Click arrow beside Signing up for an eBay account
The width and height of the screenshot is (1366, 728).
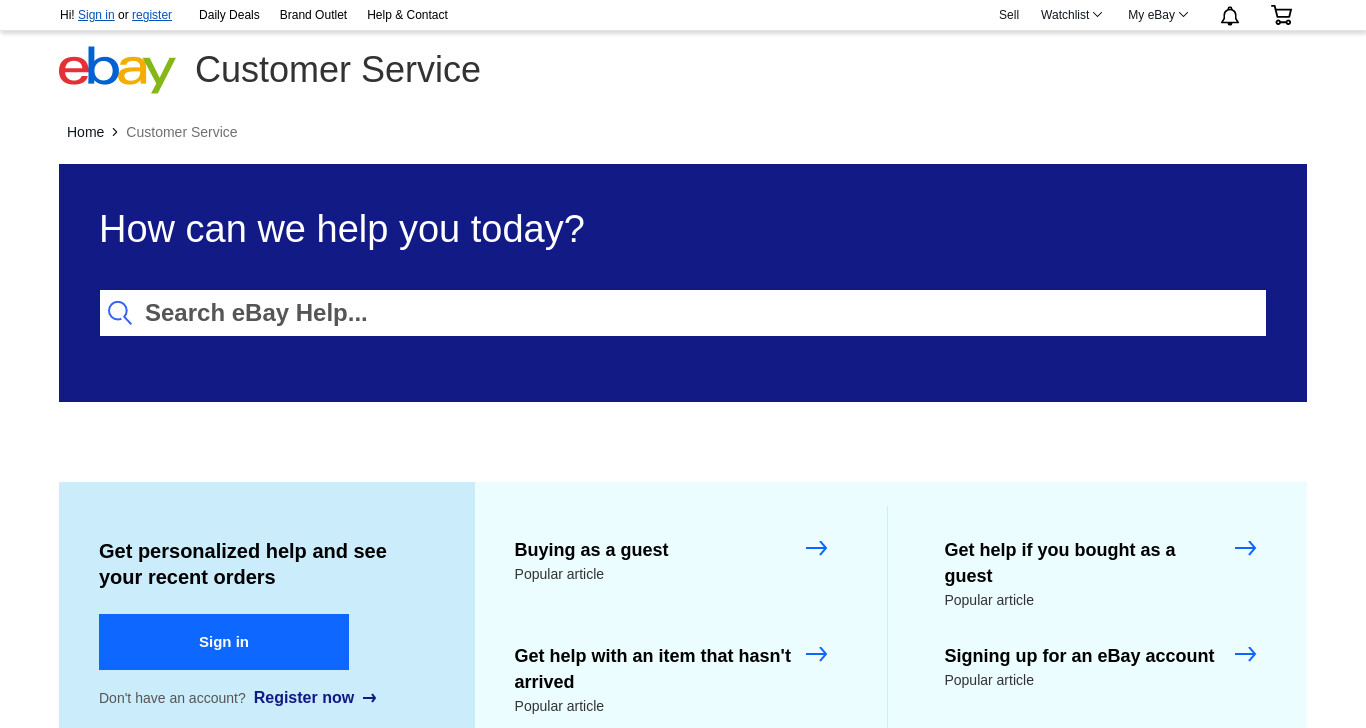click(x=1245, y=654)
